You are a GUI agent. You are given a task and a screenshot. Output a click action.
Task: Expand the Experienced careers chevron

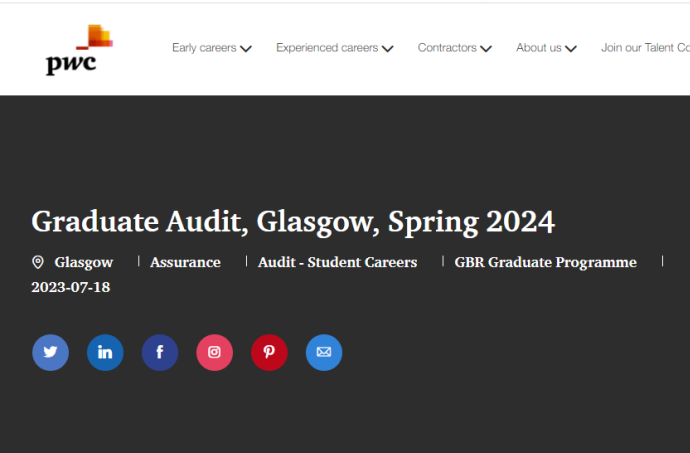(388, 48)
